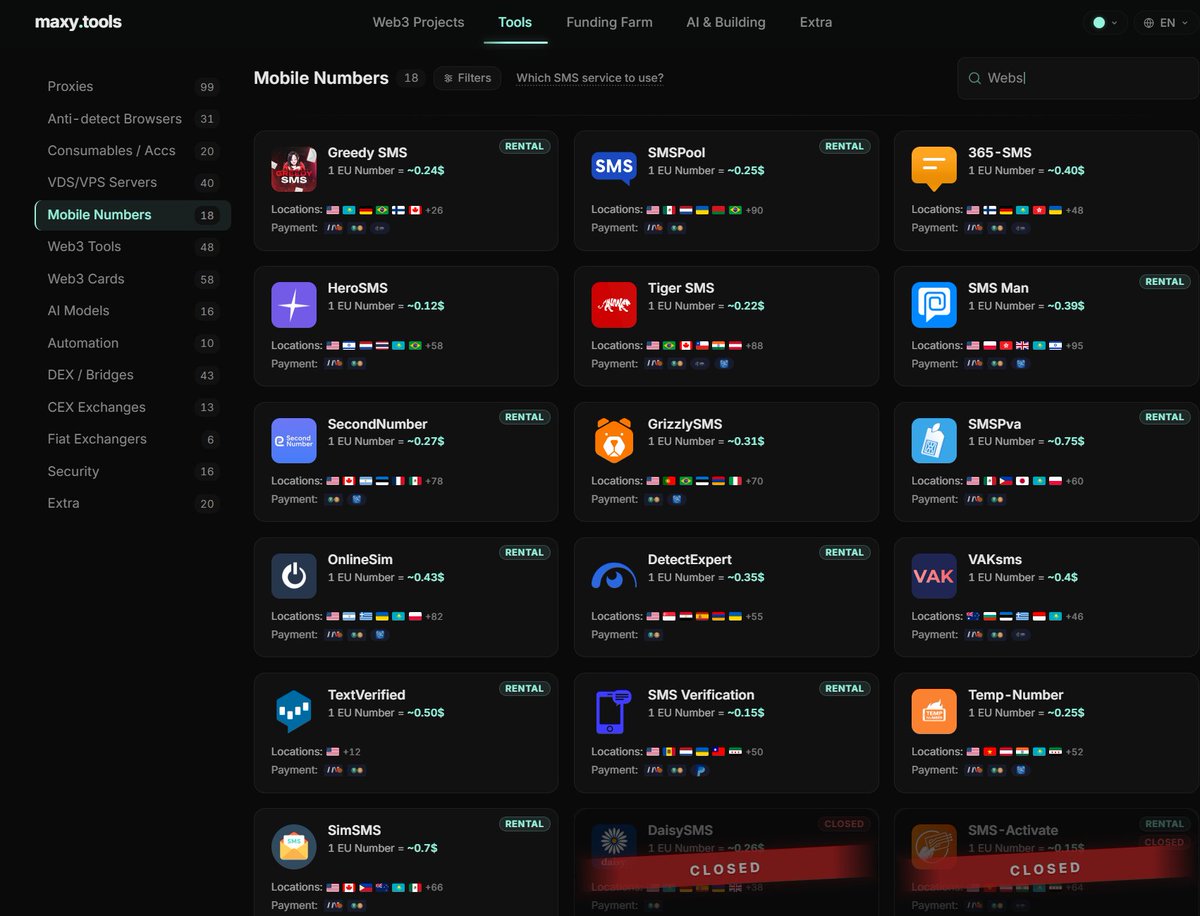The width and height of the screenshot is (1200, 916).
Task: Open the Extra top navigation tab
Action: click(816, 22)
